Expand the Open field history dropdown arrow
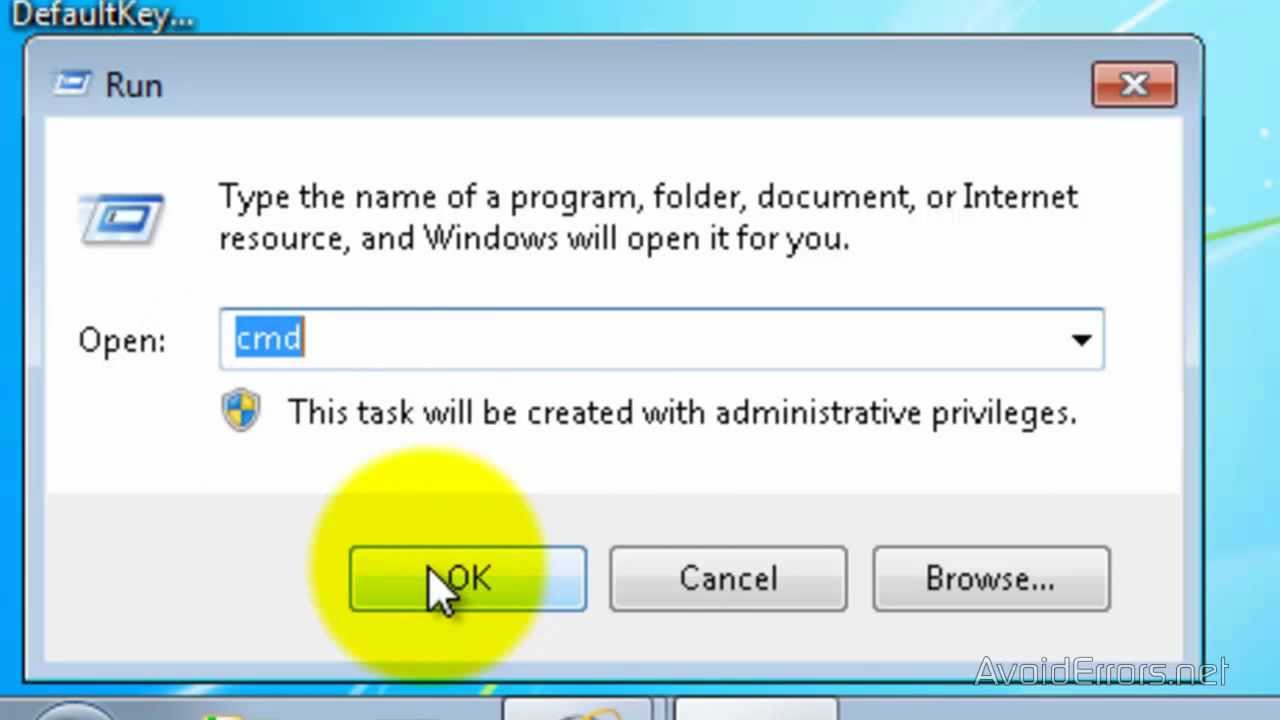The height and width of the screenshot is (720, 1280). click(x=1081, y=340)
